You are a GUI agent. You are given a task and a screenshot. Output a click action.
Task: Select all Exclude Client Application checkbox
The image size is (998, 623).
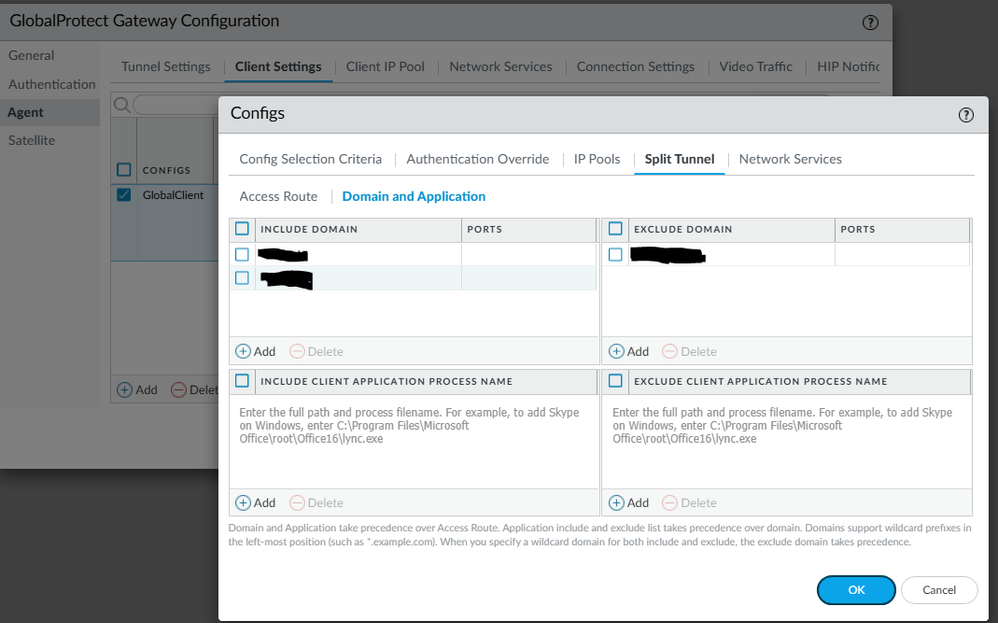[616, 381]
